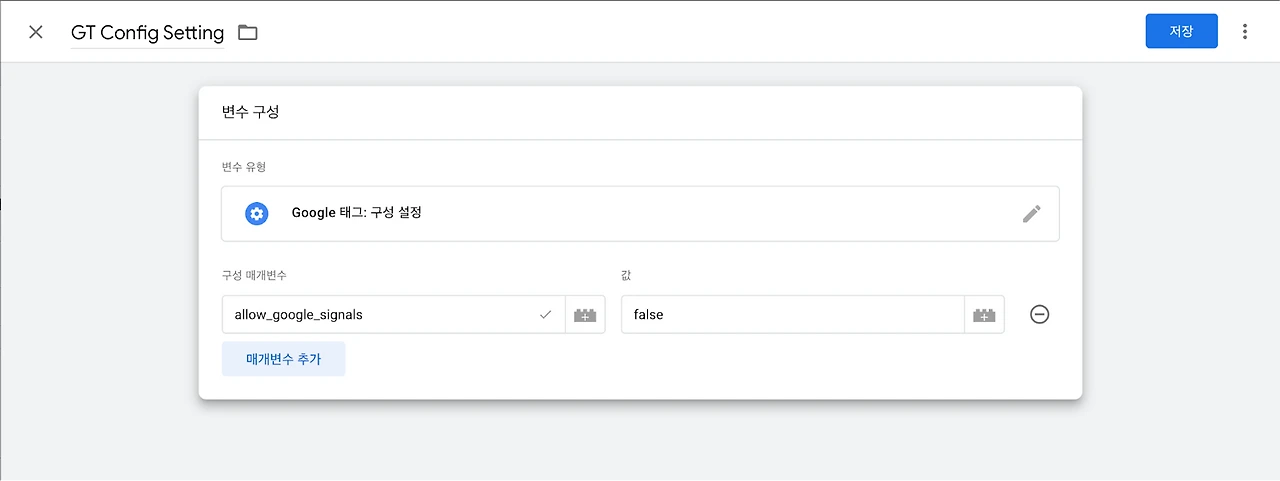Remove parameter row with minus icon
This screenshot has width=1280, height=481.
pos(1040,314)
